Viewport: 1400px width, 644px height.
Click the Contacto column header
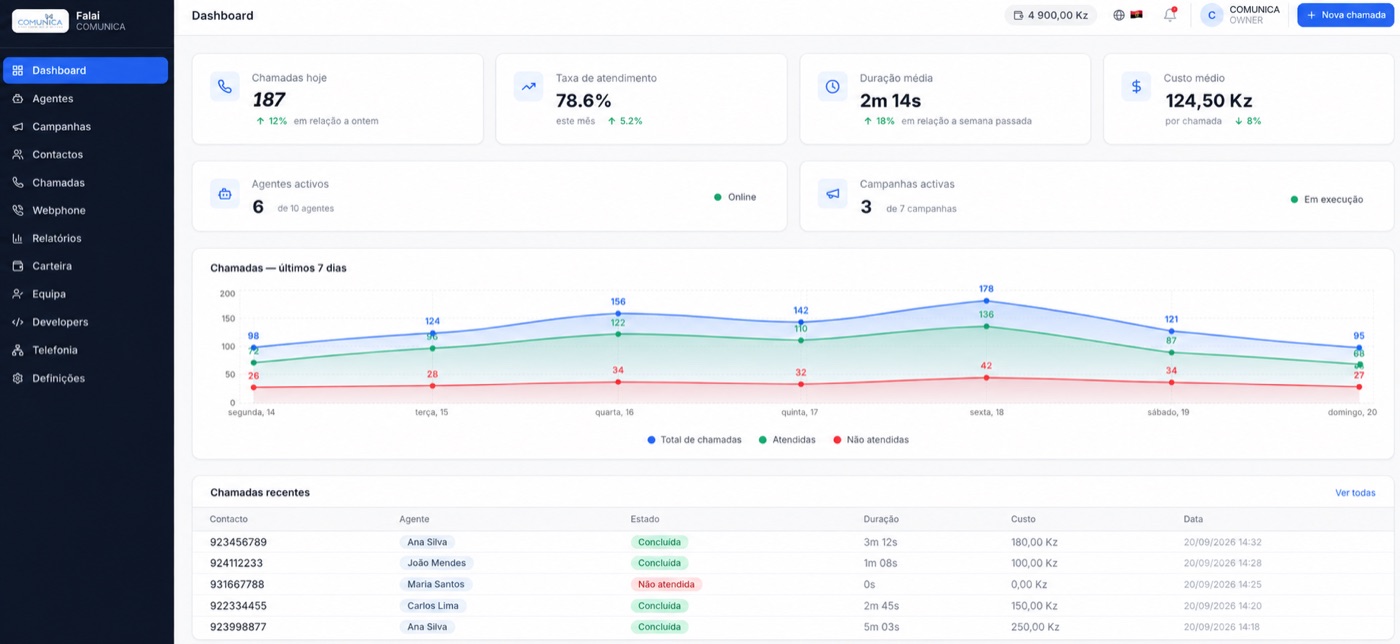[x=229, y=519]
